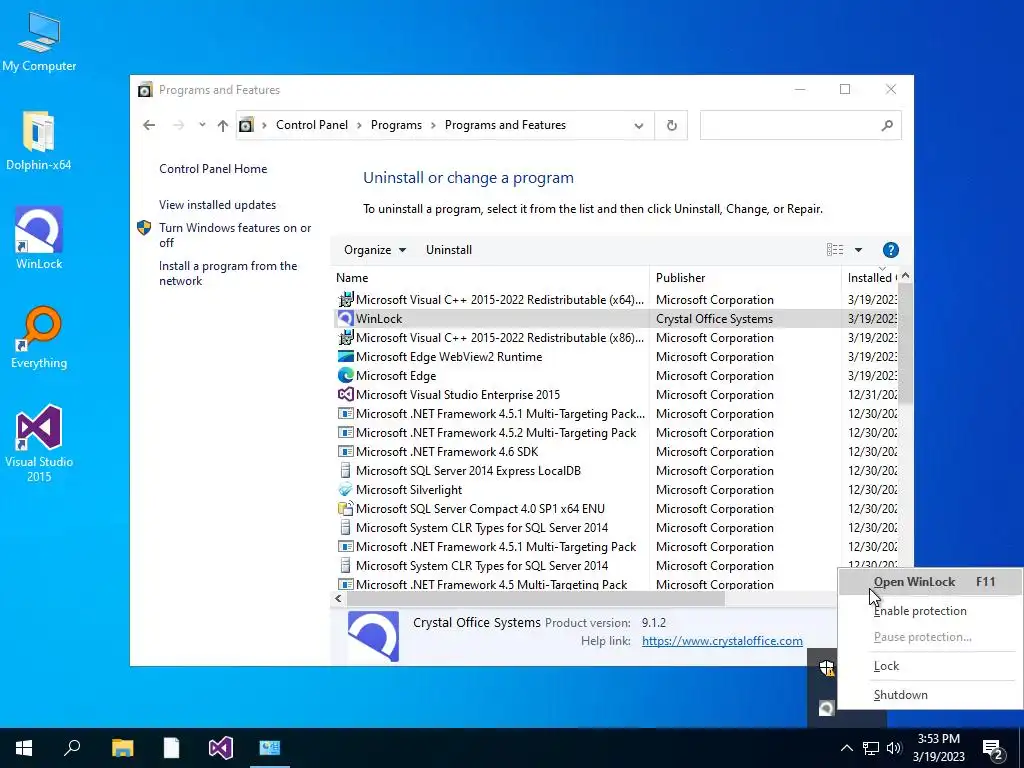
Task: Open File Explorer from taskbar
Action: tap(122, 748)
